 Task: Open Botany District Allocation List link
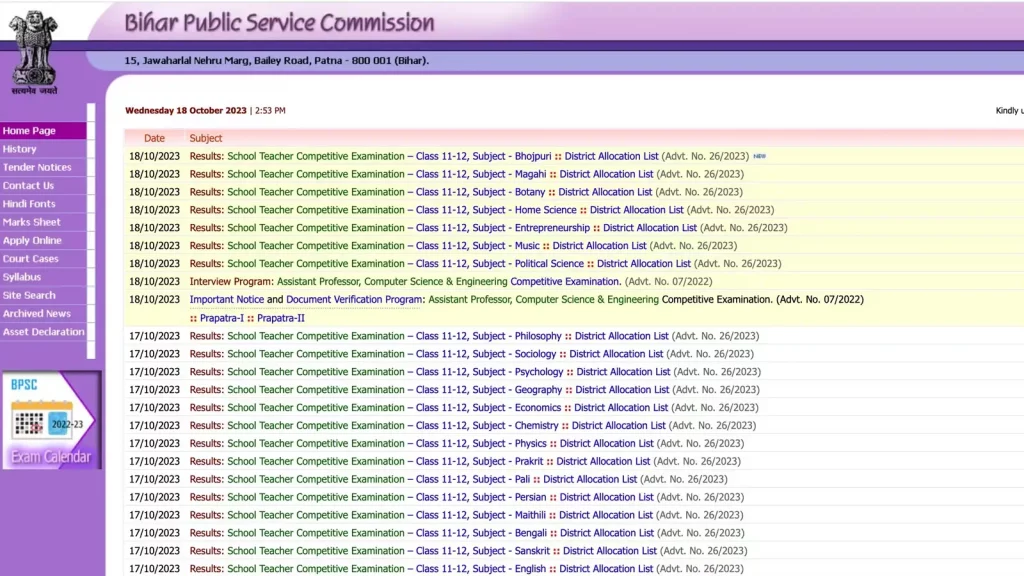pyautogui.click(x=605, y=192)
